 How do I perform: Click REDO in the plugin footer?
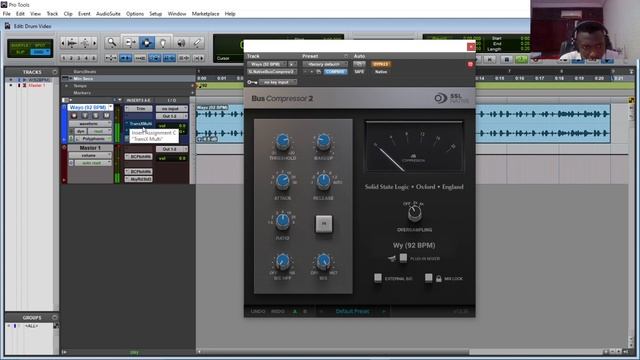278,311
